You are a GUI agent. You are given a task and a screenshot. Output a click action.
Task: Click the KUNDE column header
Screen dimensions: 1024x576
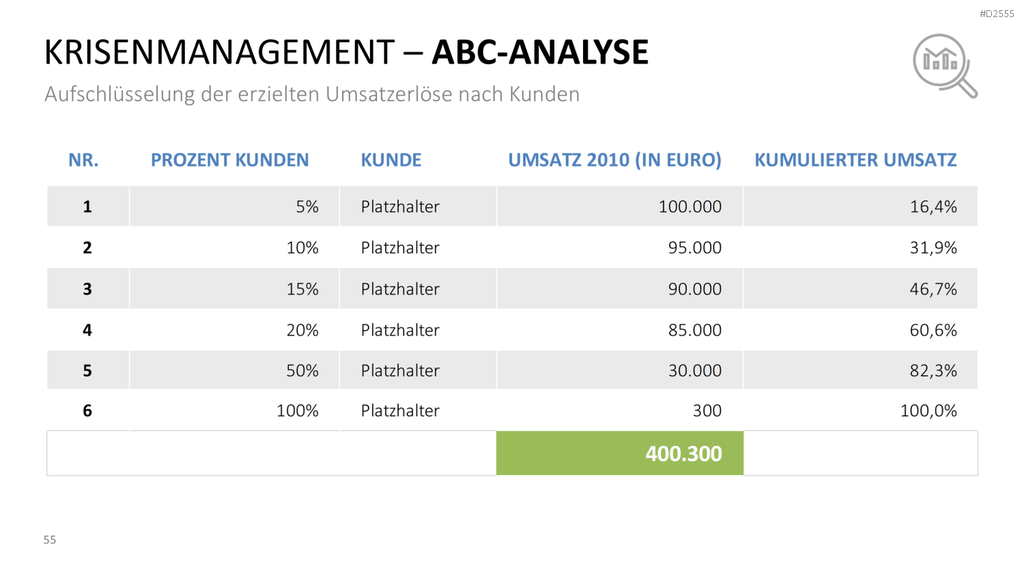391,160
